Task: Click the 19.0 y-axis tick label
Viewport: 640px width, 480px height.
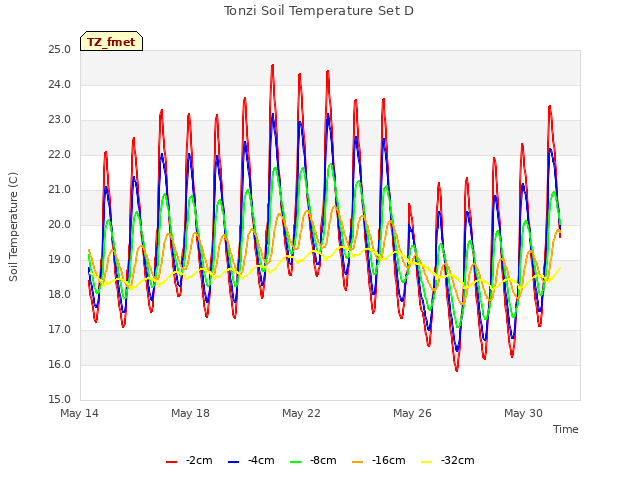Action: click(60, 260)
